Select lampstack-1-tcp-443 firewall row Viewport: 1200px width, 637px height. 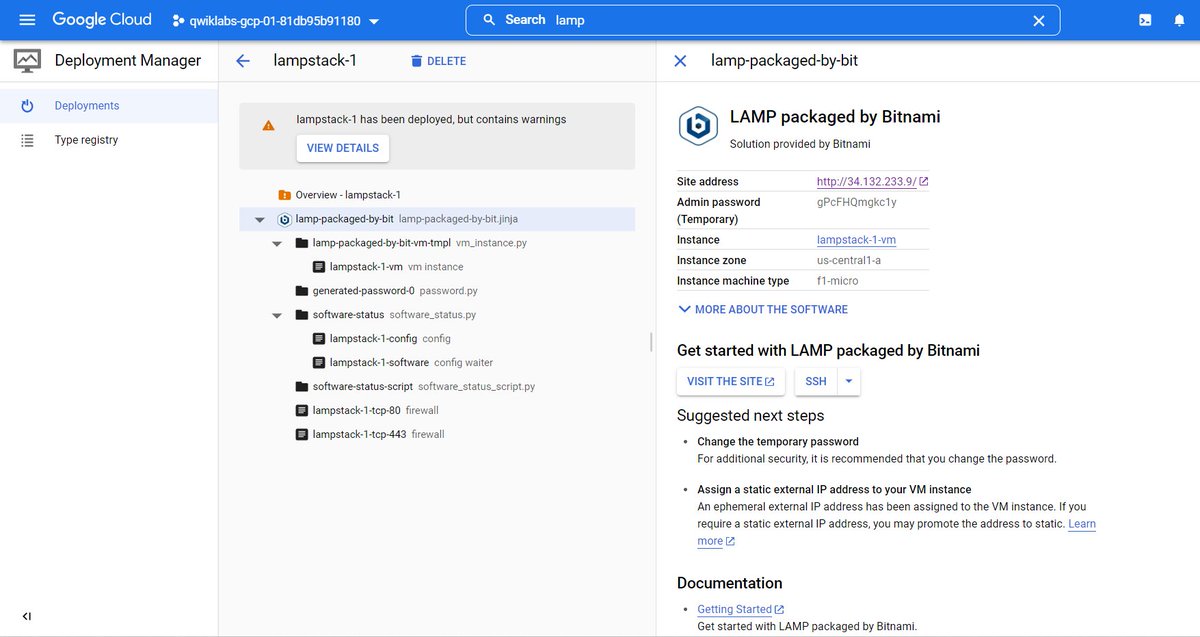point(437,435)
